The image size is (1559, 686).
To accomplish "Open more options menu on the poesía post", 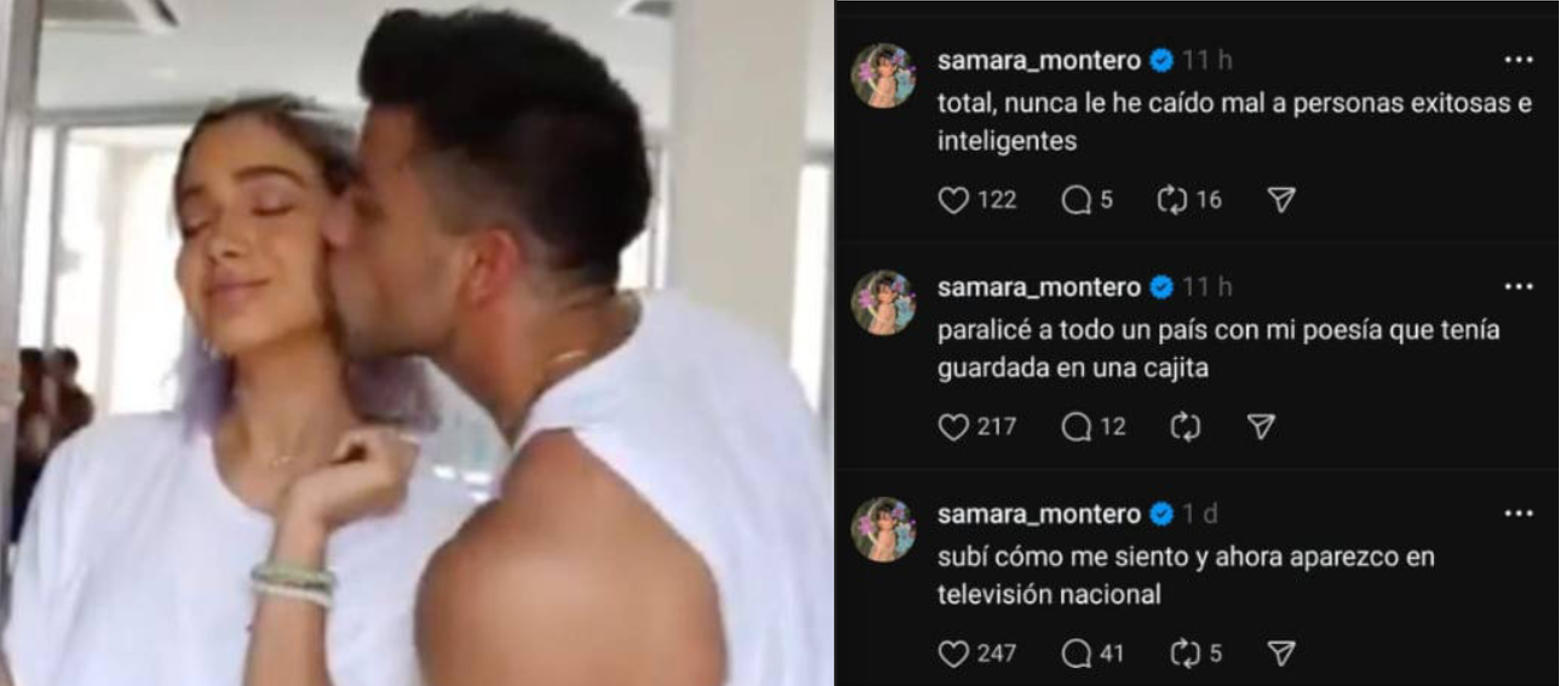I will point(1518,288).
